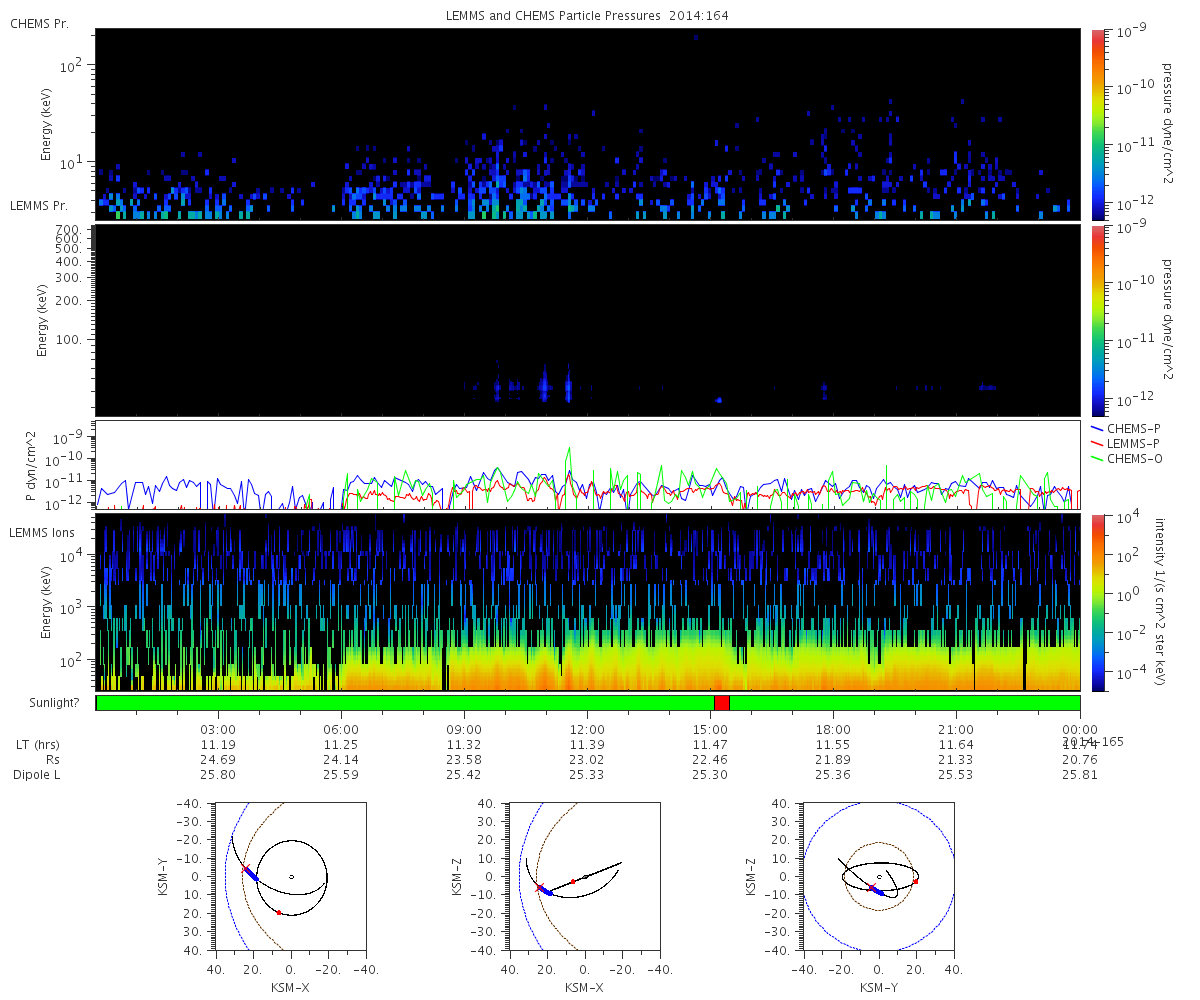Open the KSM-X versus KSM-Z orbit plot
Image resolution: width=1200 pixels, height=1000 pixels.
tap(584, 877)
